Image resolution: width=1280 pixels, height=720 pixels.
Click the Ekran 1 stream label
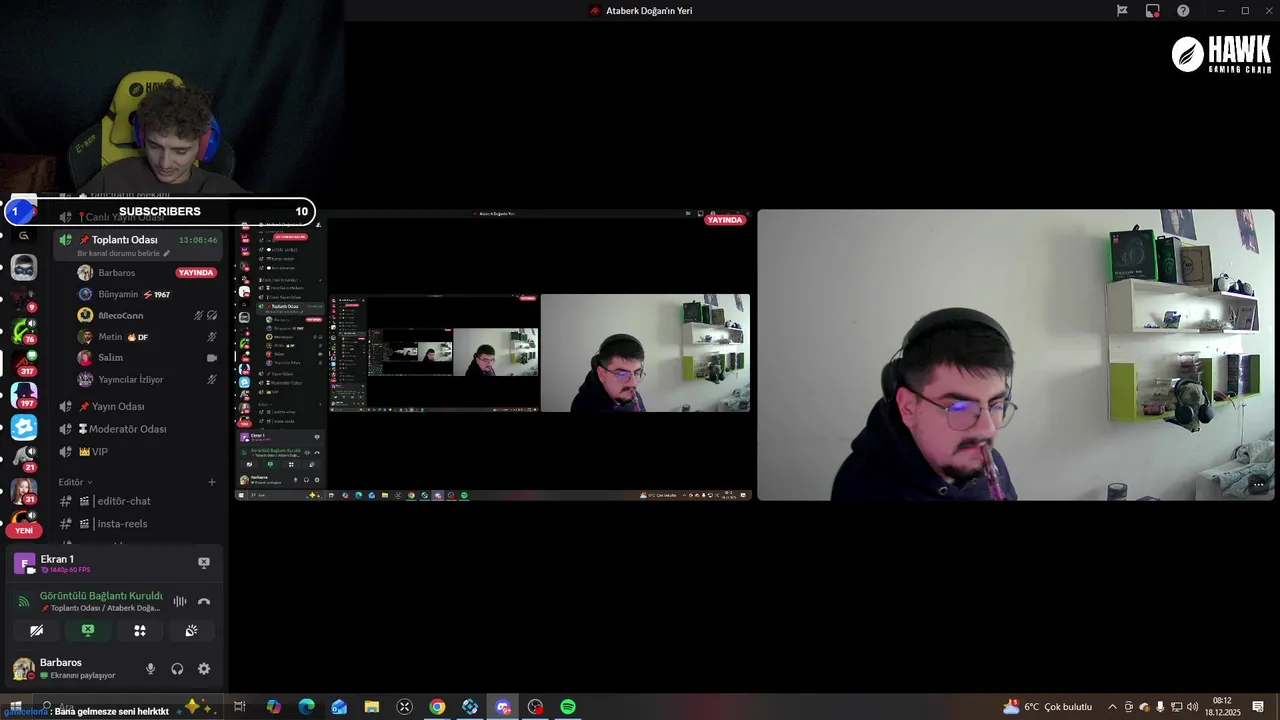(57, 559)
